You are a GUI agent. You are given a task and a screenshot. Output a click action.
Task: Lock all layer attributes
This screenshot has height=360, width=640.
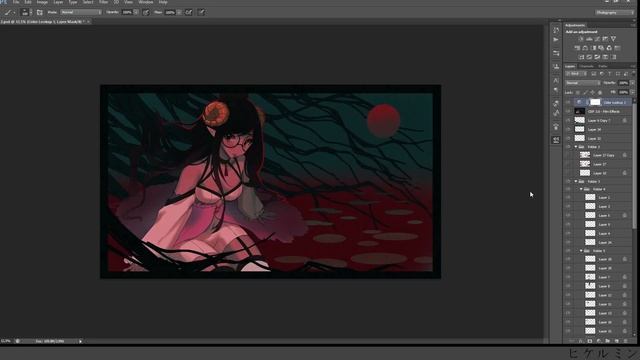[600, 93]
